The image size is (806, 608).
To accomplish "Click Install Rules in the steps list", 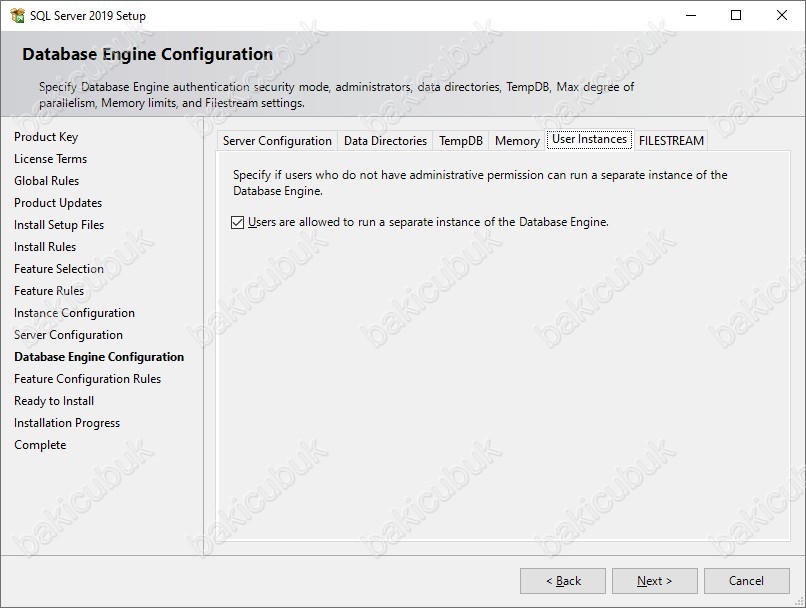I will point(45,247).
